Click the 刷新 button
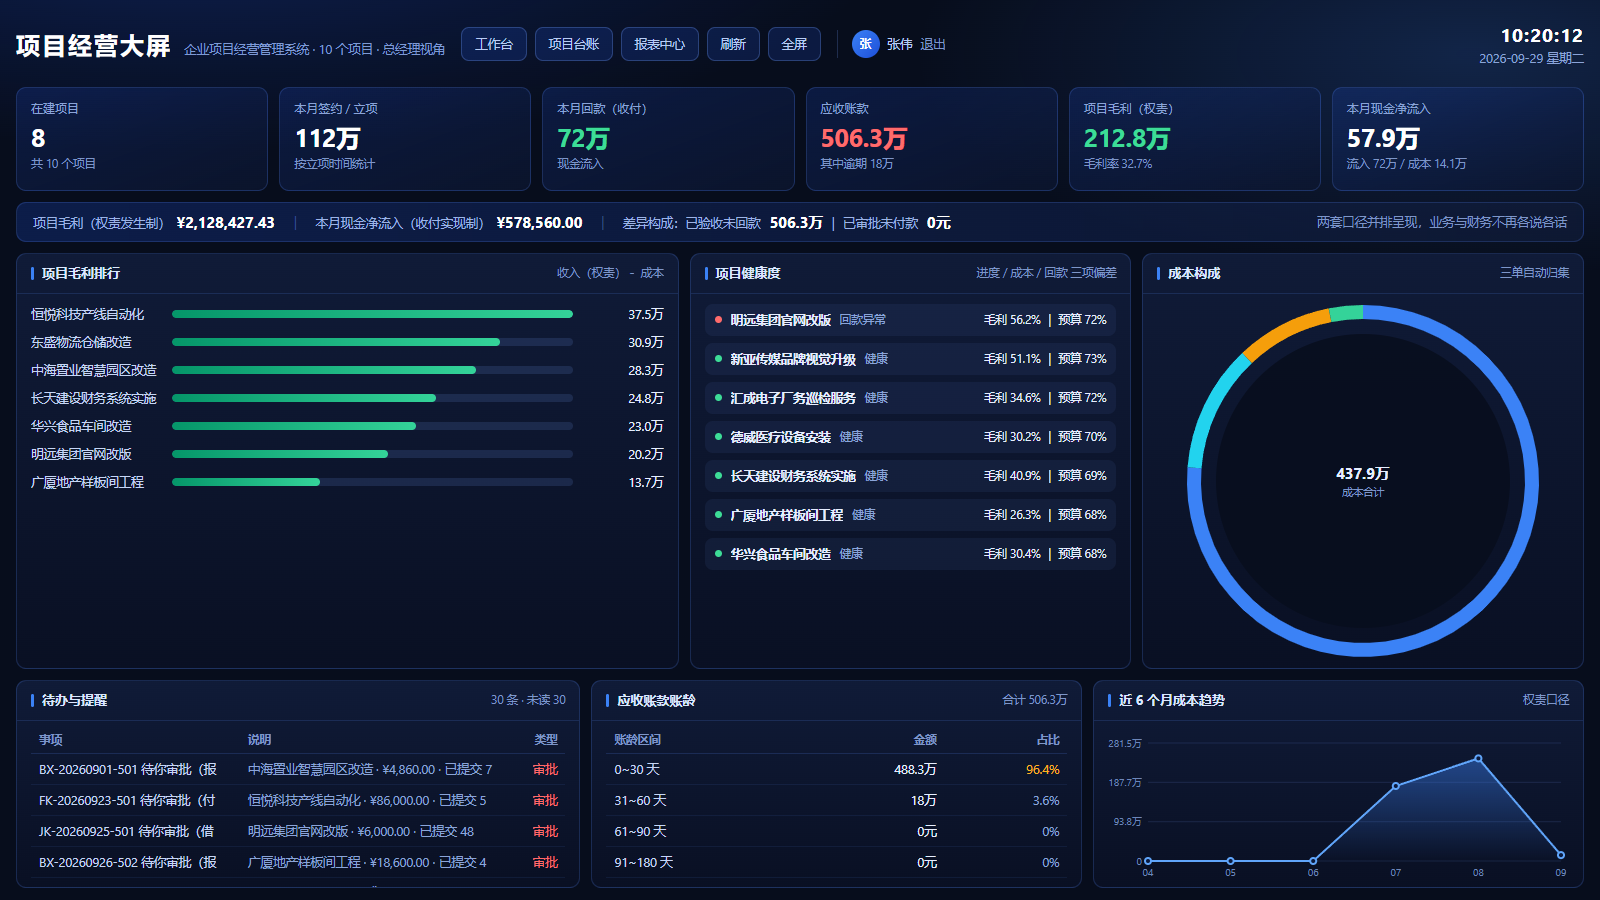This screenshot has height=900, width=1600. coord(733,44)
